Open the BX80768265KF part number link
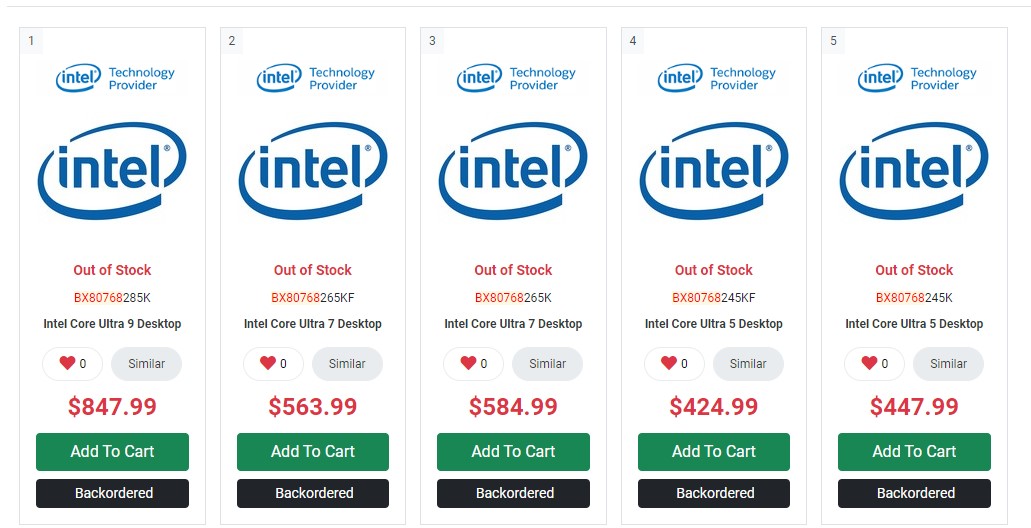The image size is (1031, 528). [x=313, y=297]
